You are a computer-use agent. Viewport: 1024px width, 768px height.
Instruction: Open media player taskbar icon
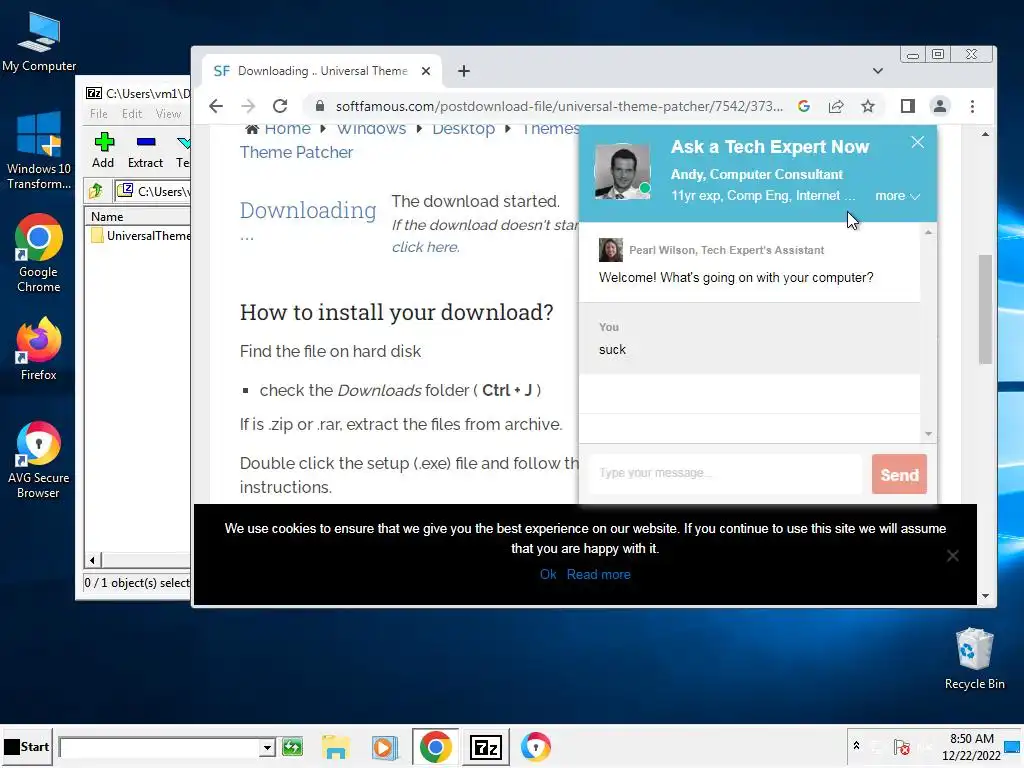click(x=385, y=747)
